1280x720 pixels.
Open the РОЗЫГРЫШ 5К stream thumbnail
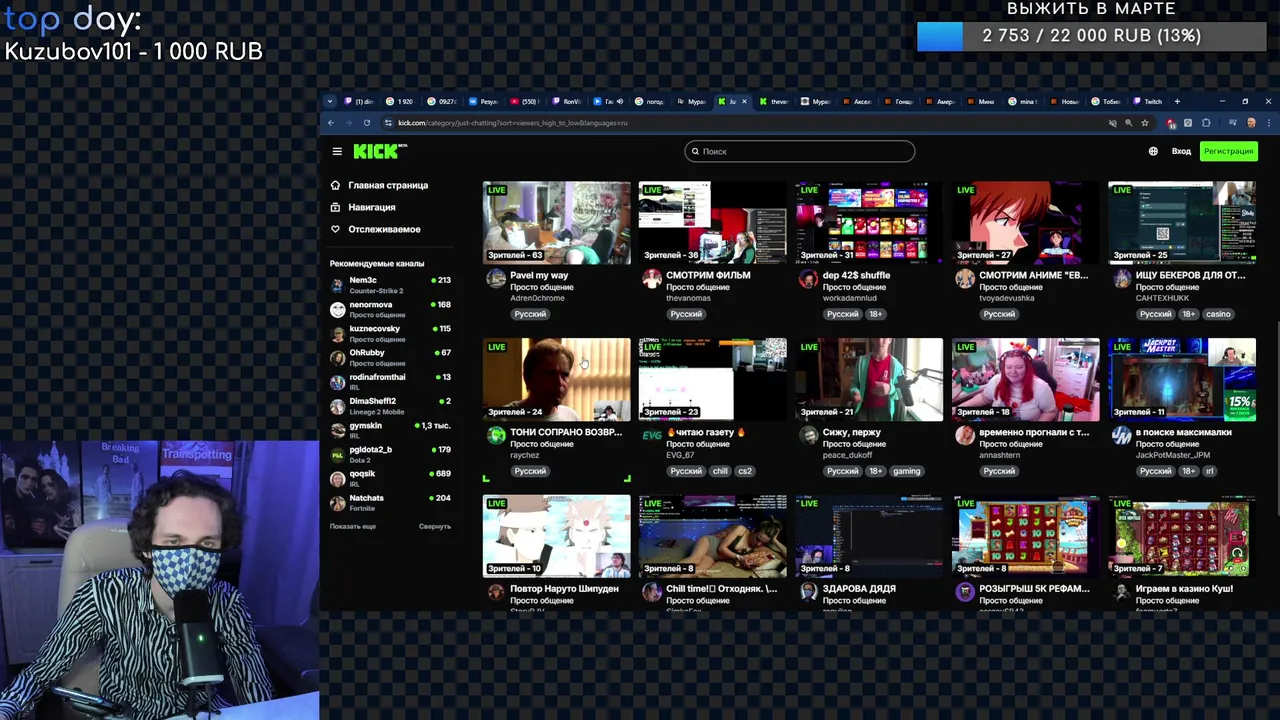point(1025,536)
